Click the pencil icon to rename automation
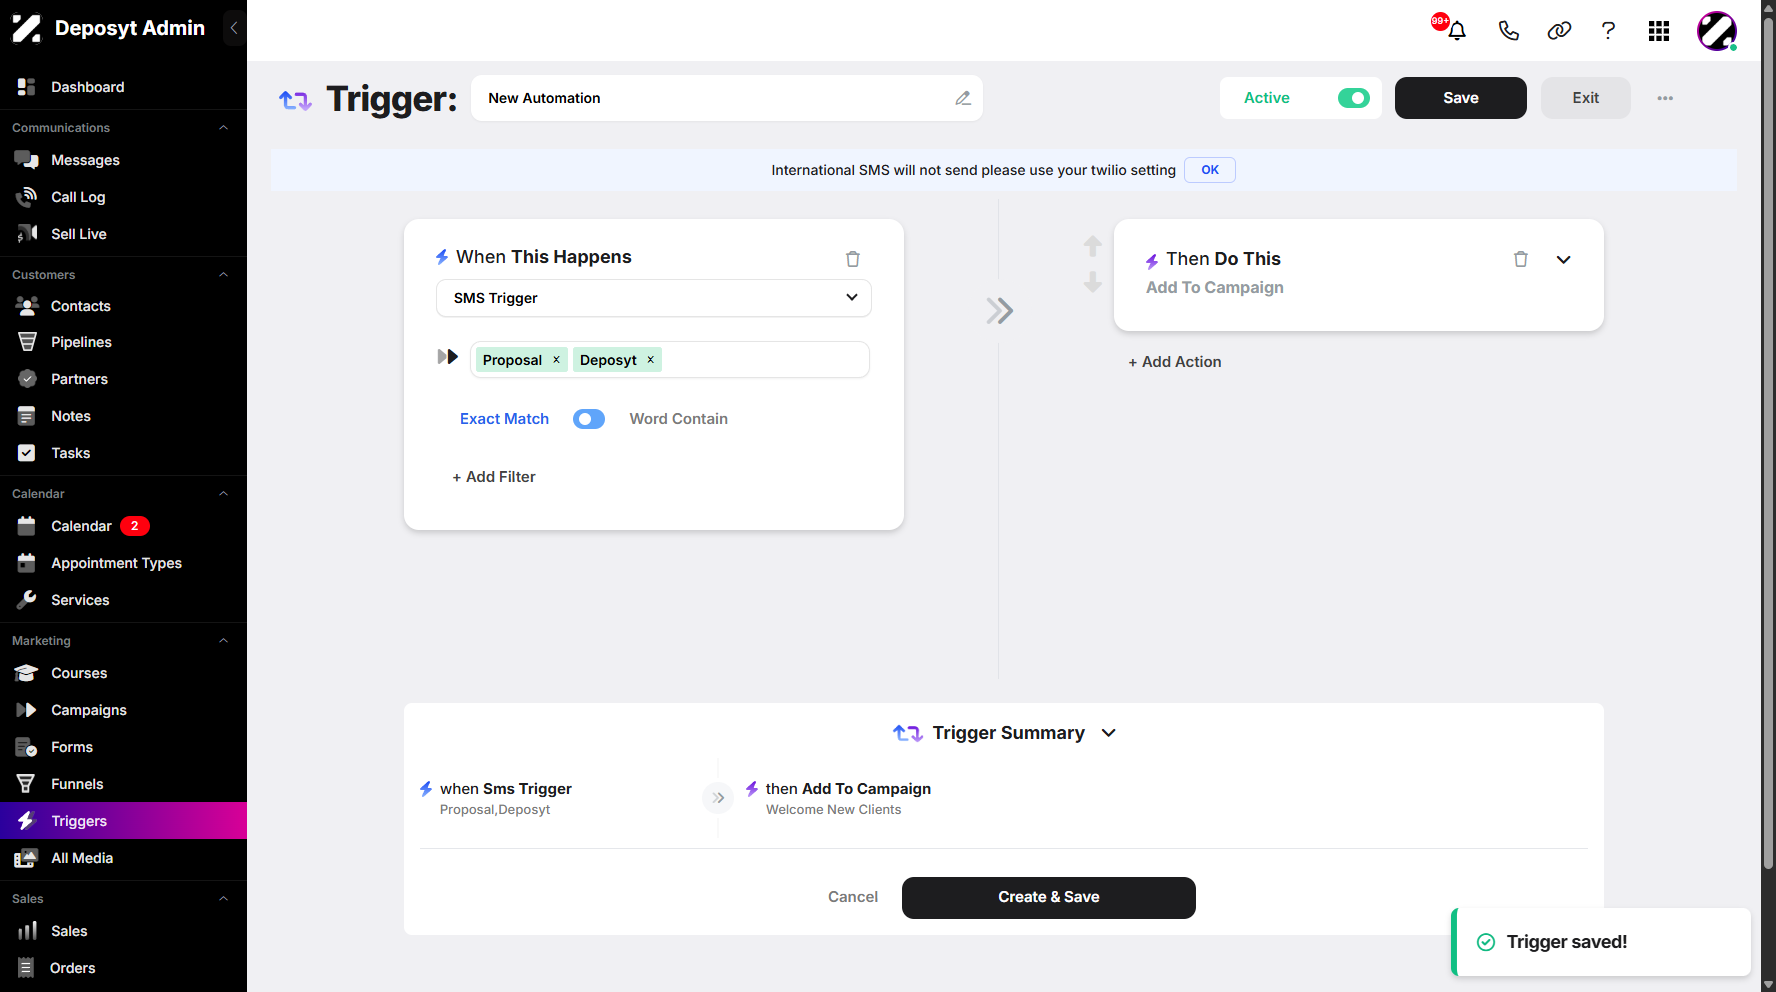1776x992 pixels. pos(963,98)
